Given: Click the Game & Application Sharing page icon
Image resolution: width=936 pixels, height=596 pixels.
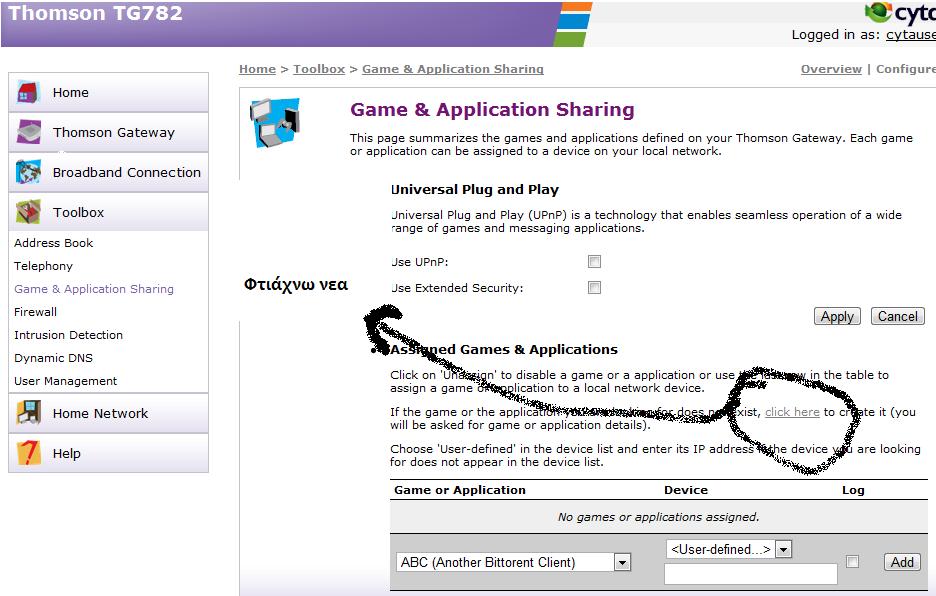Looking at the screenshot, I should [x=275, y=122].
